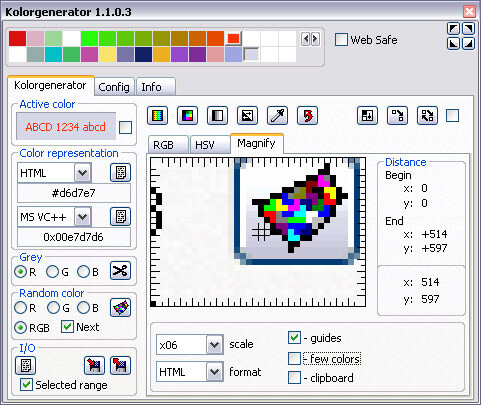
Task: Click the #d6d7e7 HTML color value field
Action: click(x=74, y=193)
